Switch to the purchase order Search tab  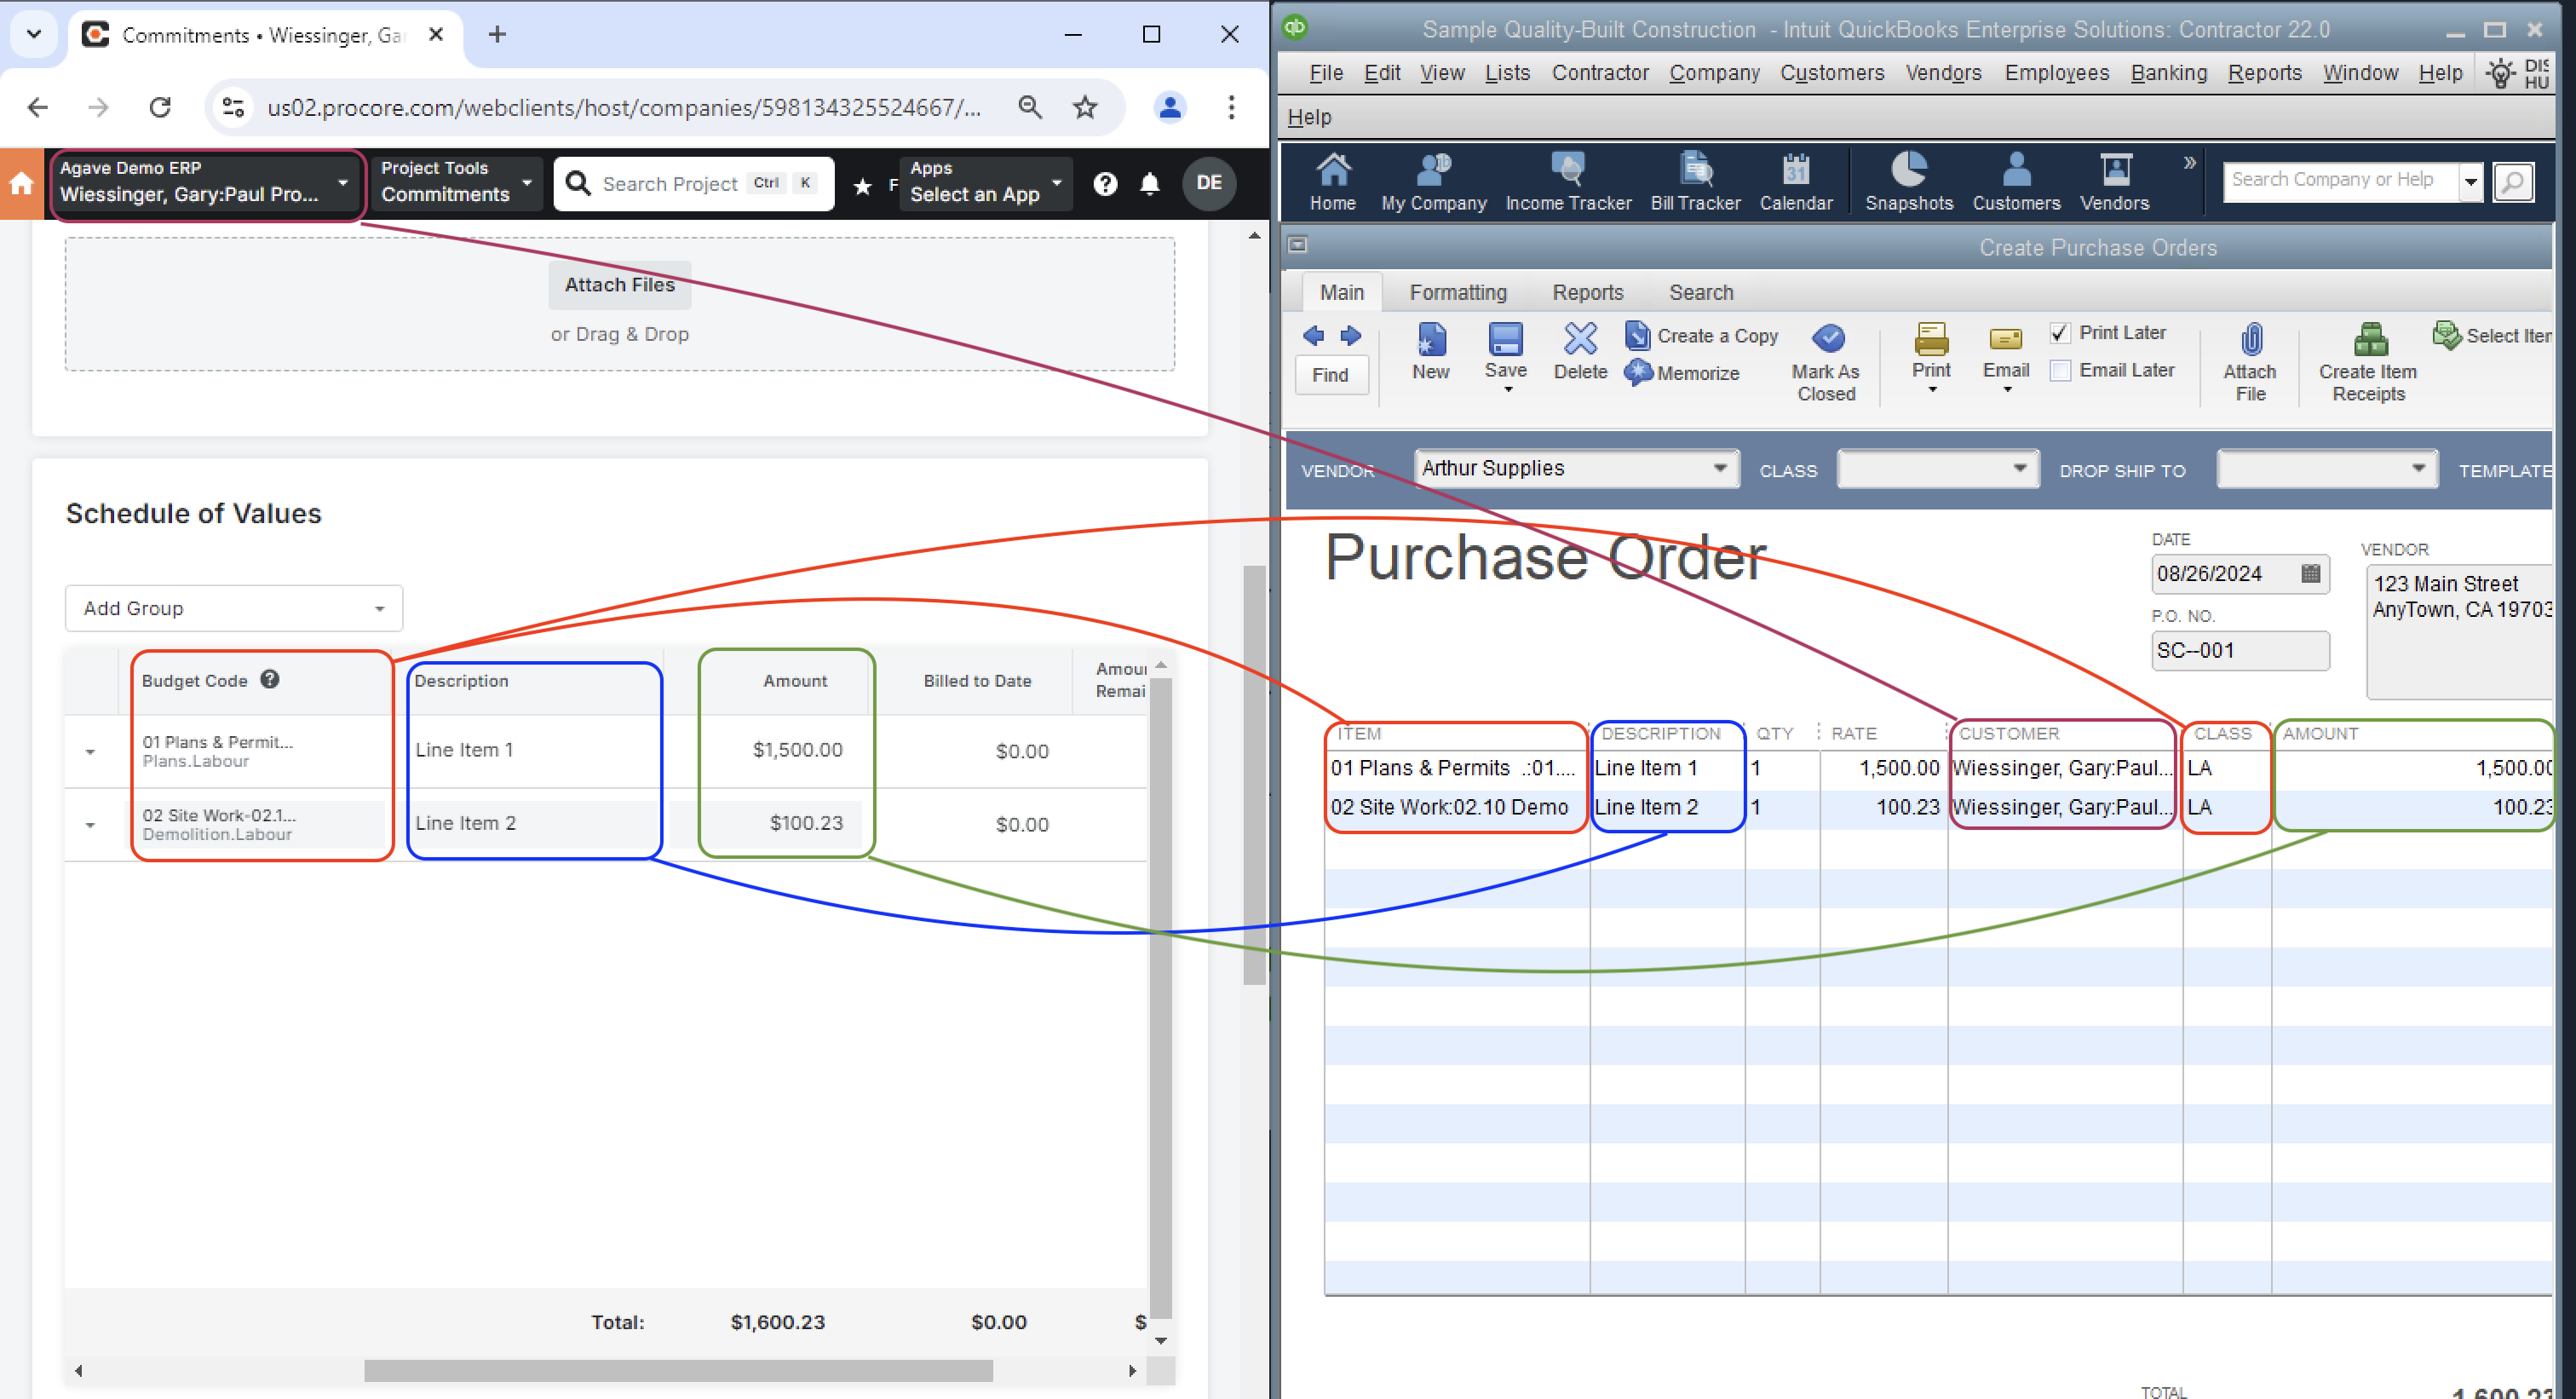point(1700,292)
